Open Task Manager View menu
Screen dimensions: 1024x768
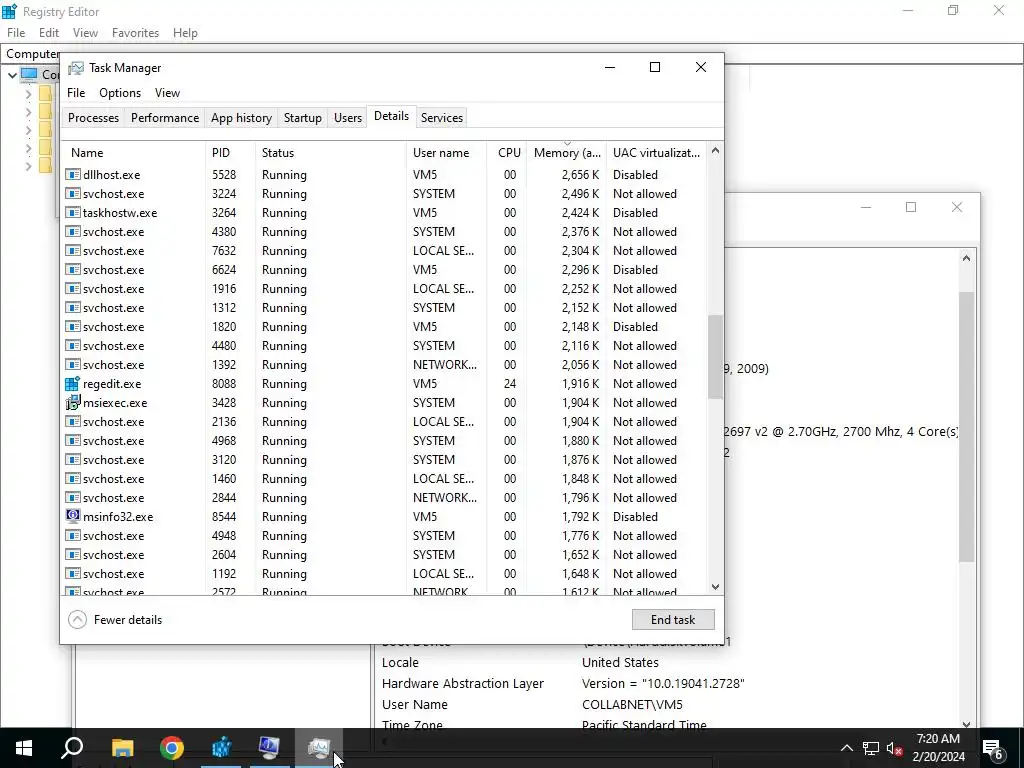(167, 93)
